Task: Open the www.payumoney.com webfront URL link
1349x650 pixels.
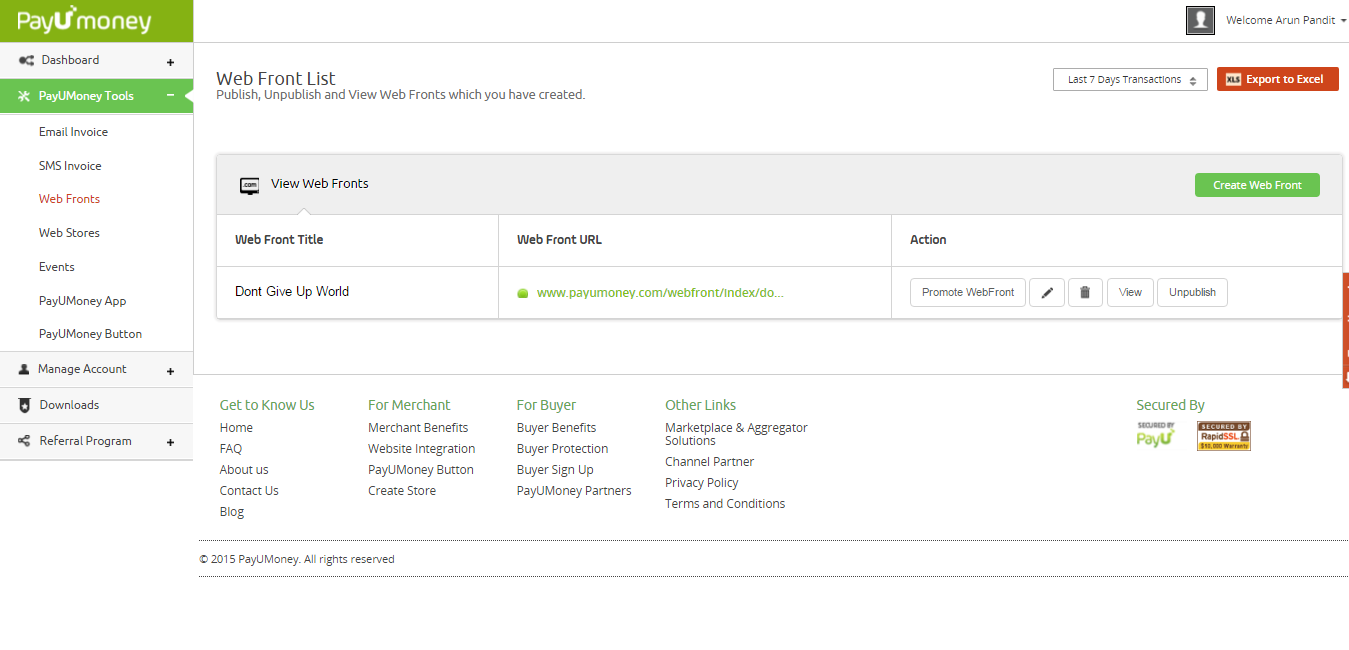Action: [660, 293]
